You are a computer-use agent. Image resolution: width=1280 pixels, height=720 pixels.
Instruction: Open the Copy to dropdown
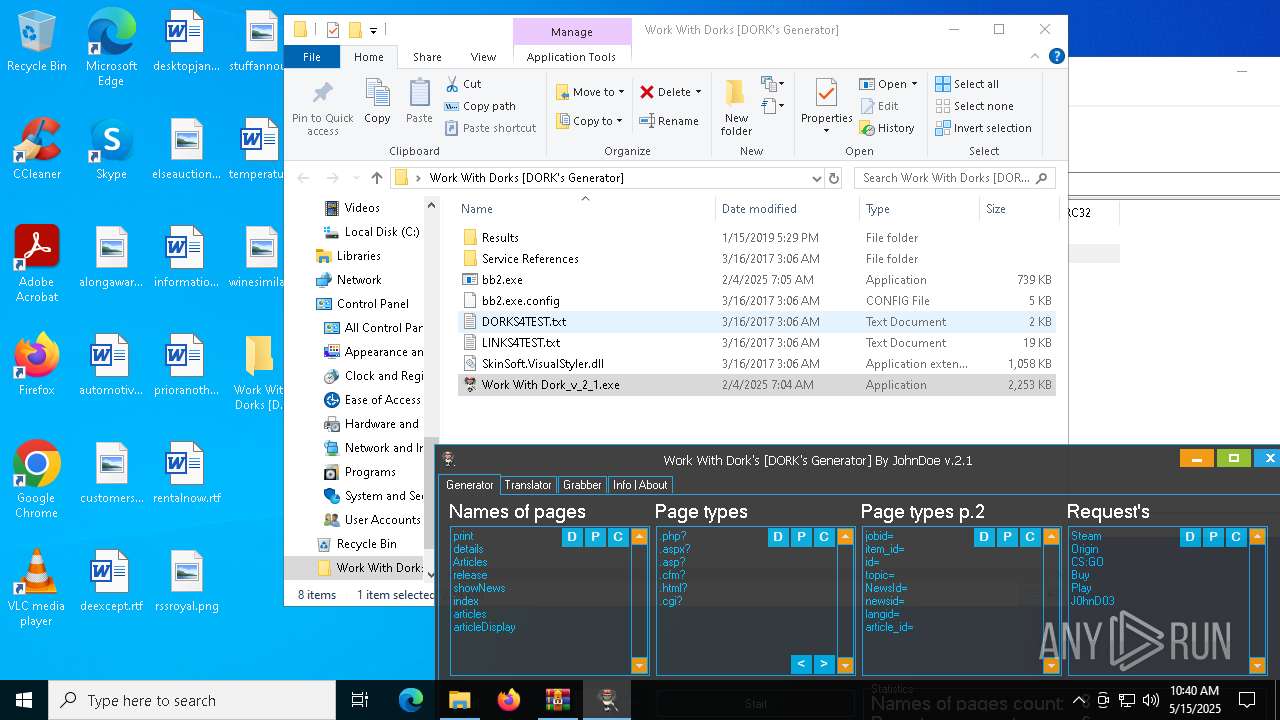[x=589, y=121]
